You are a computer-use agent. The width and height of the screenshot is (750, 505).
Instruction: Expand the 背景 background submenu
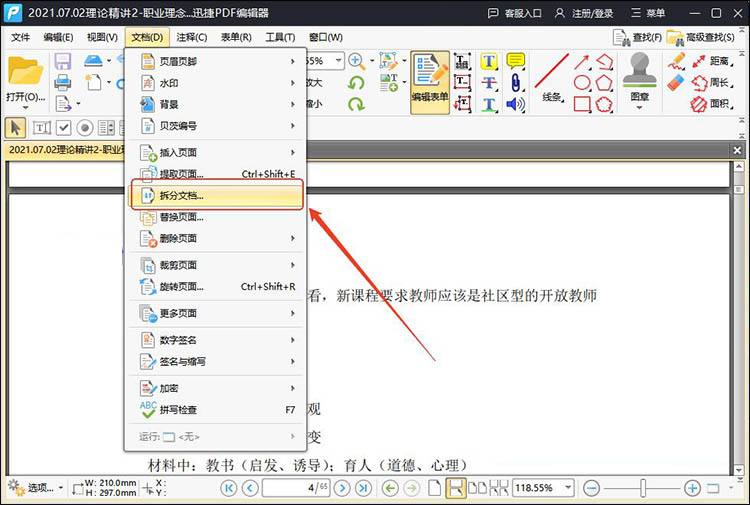[216, 104]
